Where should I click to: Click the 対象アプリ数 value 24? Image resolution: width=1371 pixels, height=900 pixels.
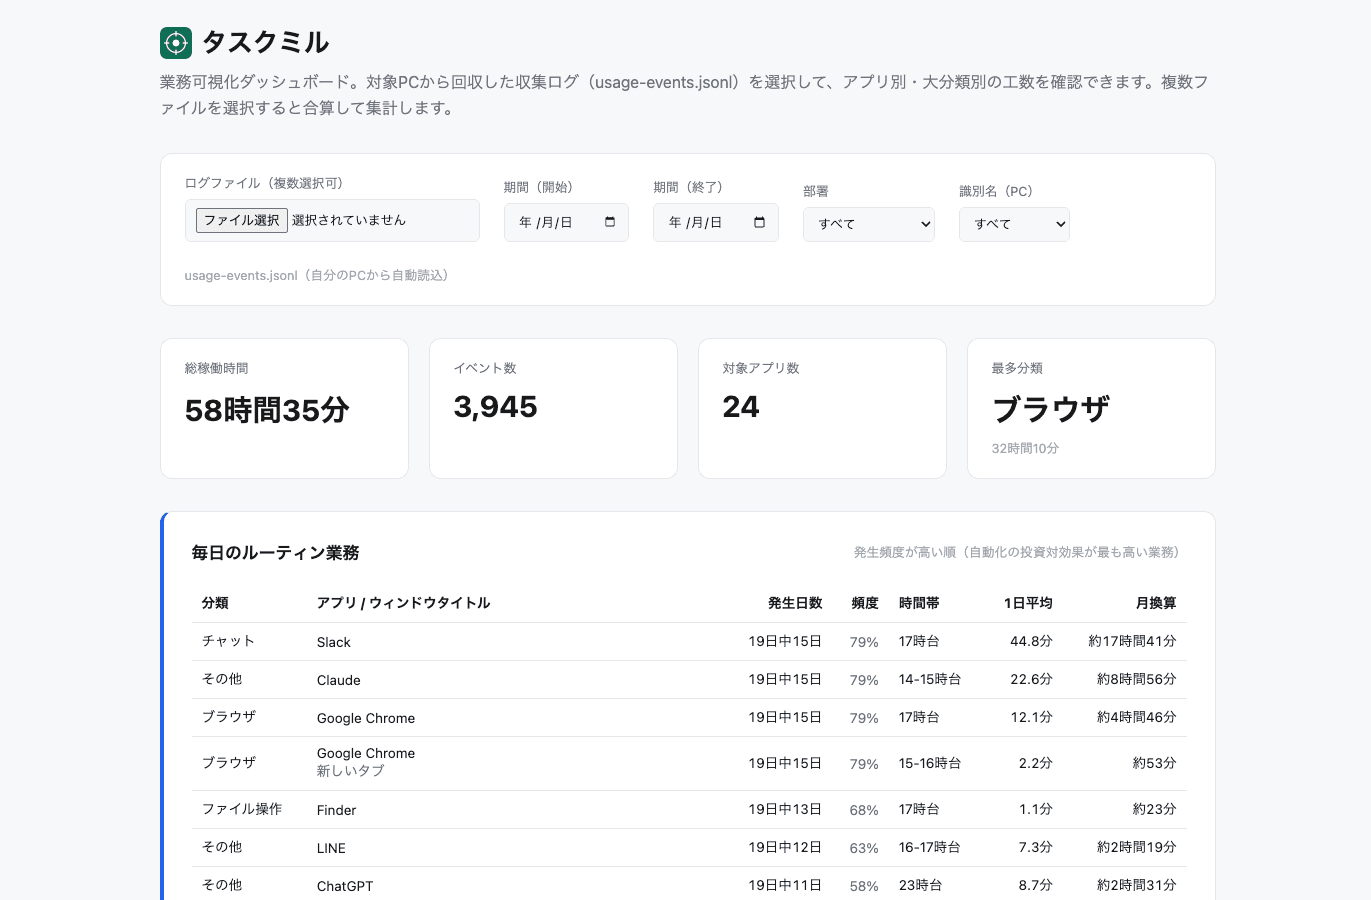click(x=741, y=407)
